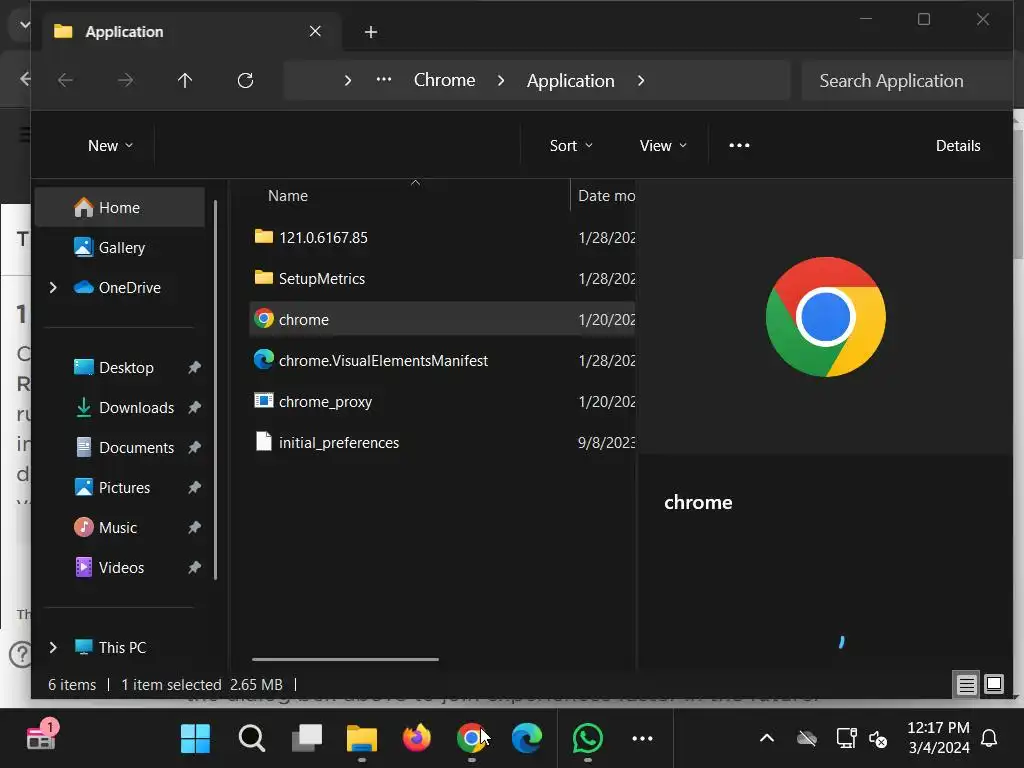Click the pin icon next to Music
The image size is (1024, 768).
tap(195, 528)
